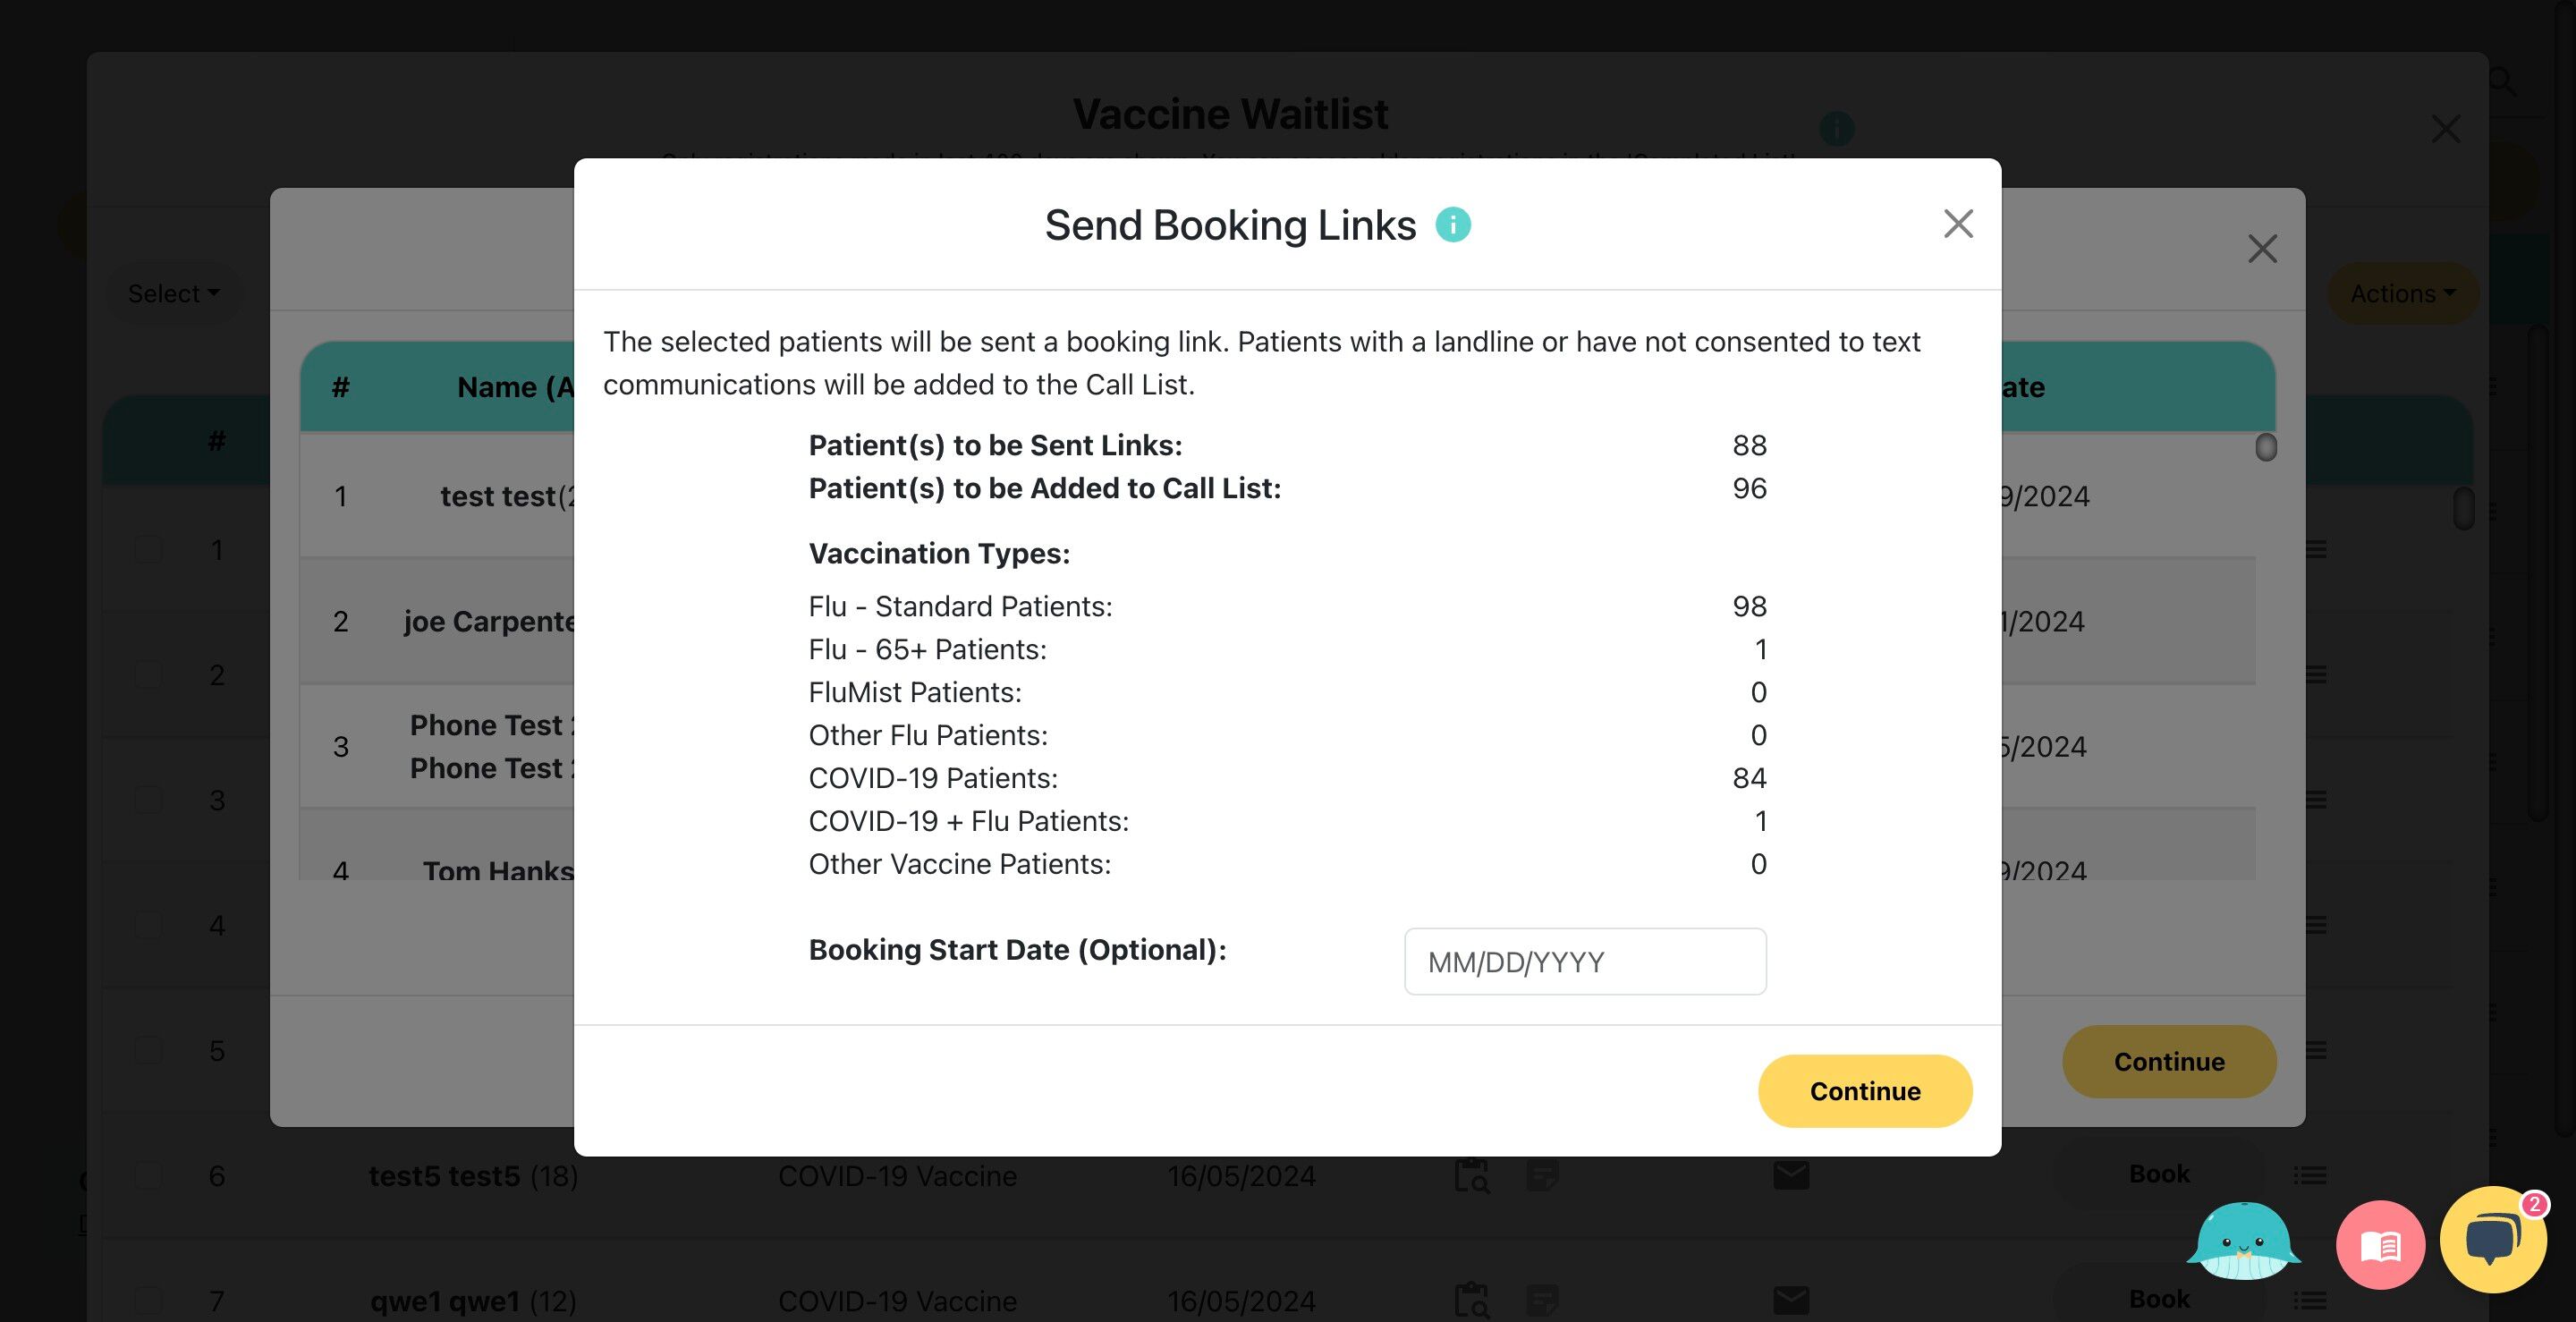Expand the Select dropdown
Viewport: 2576px width, 1322px height.
tap(173, 293)
